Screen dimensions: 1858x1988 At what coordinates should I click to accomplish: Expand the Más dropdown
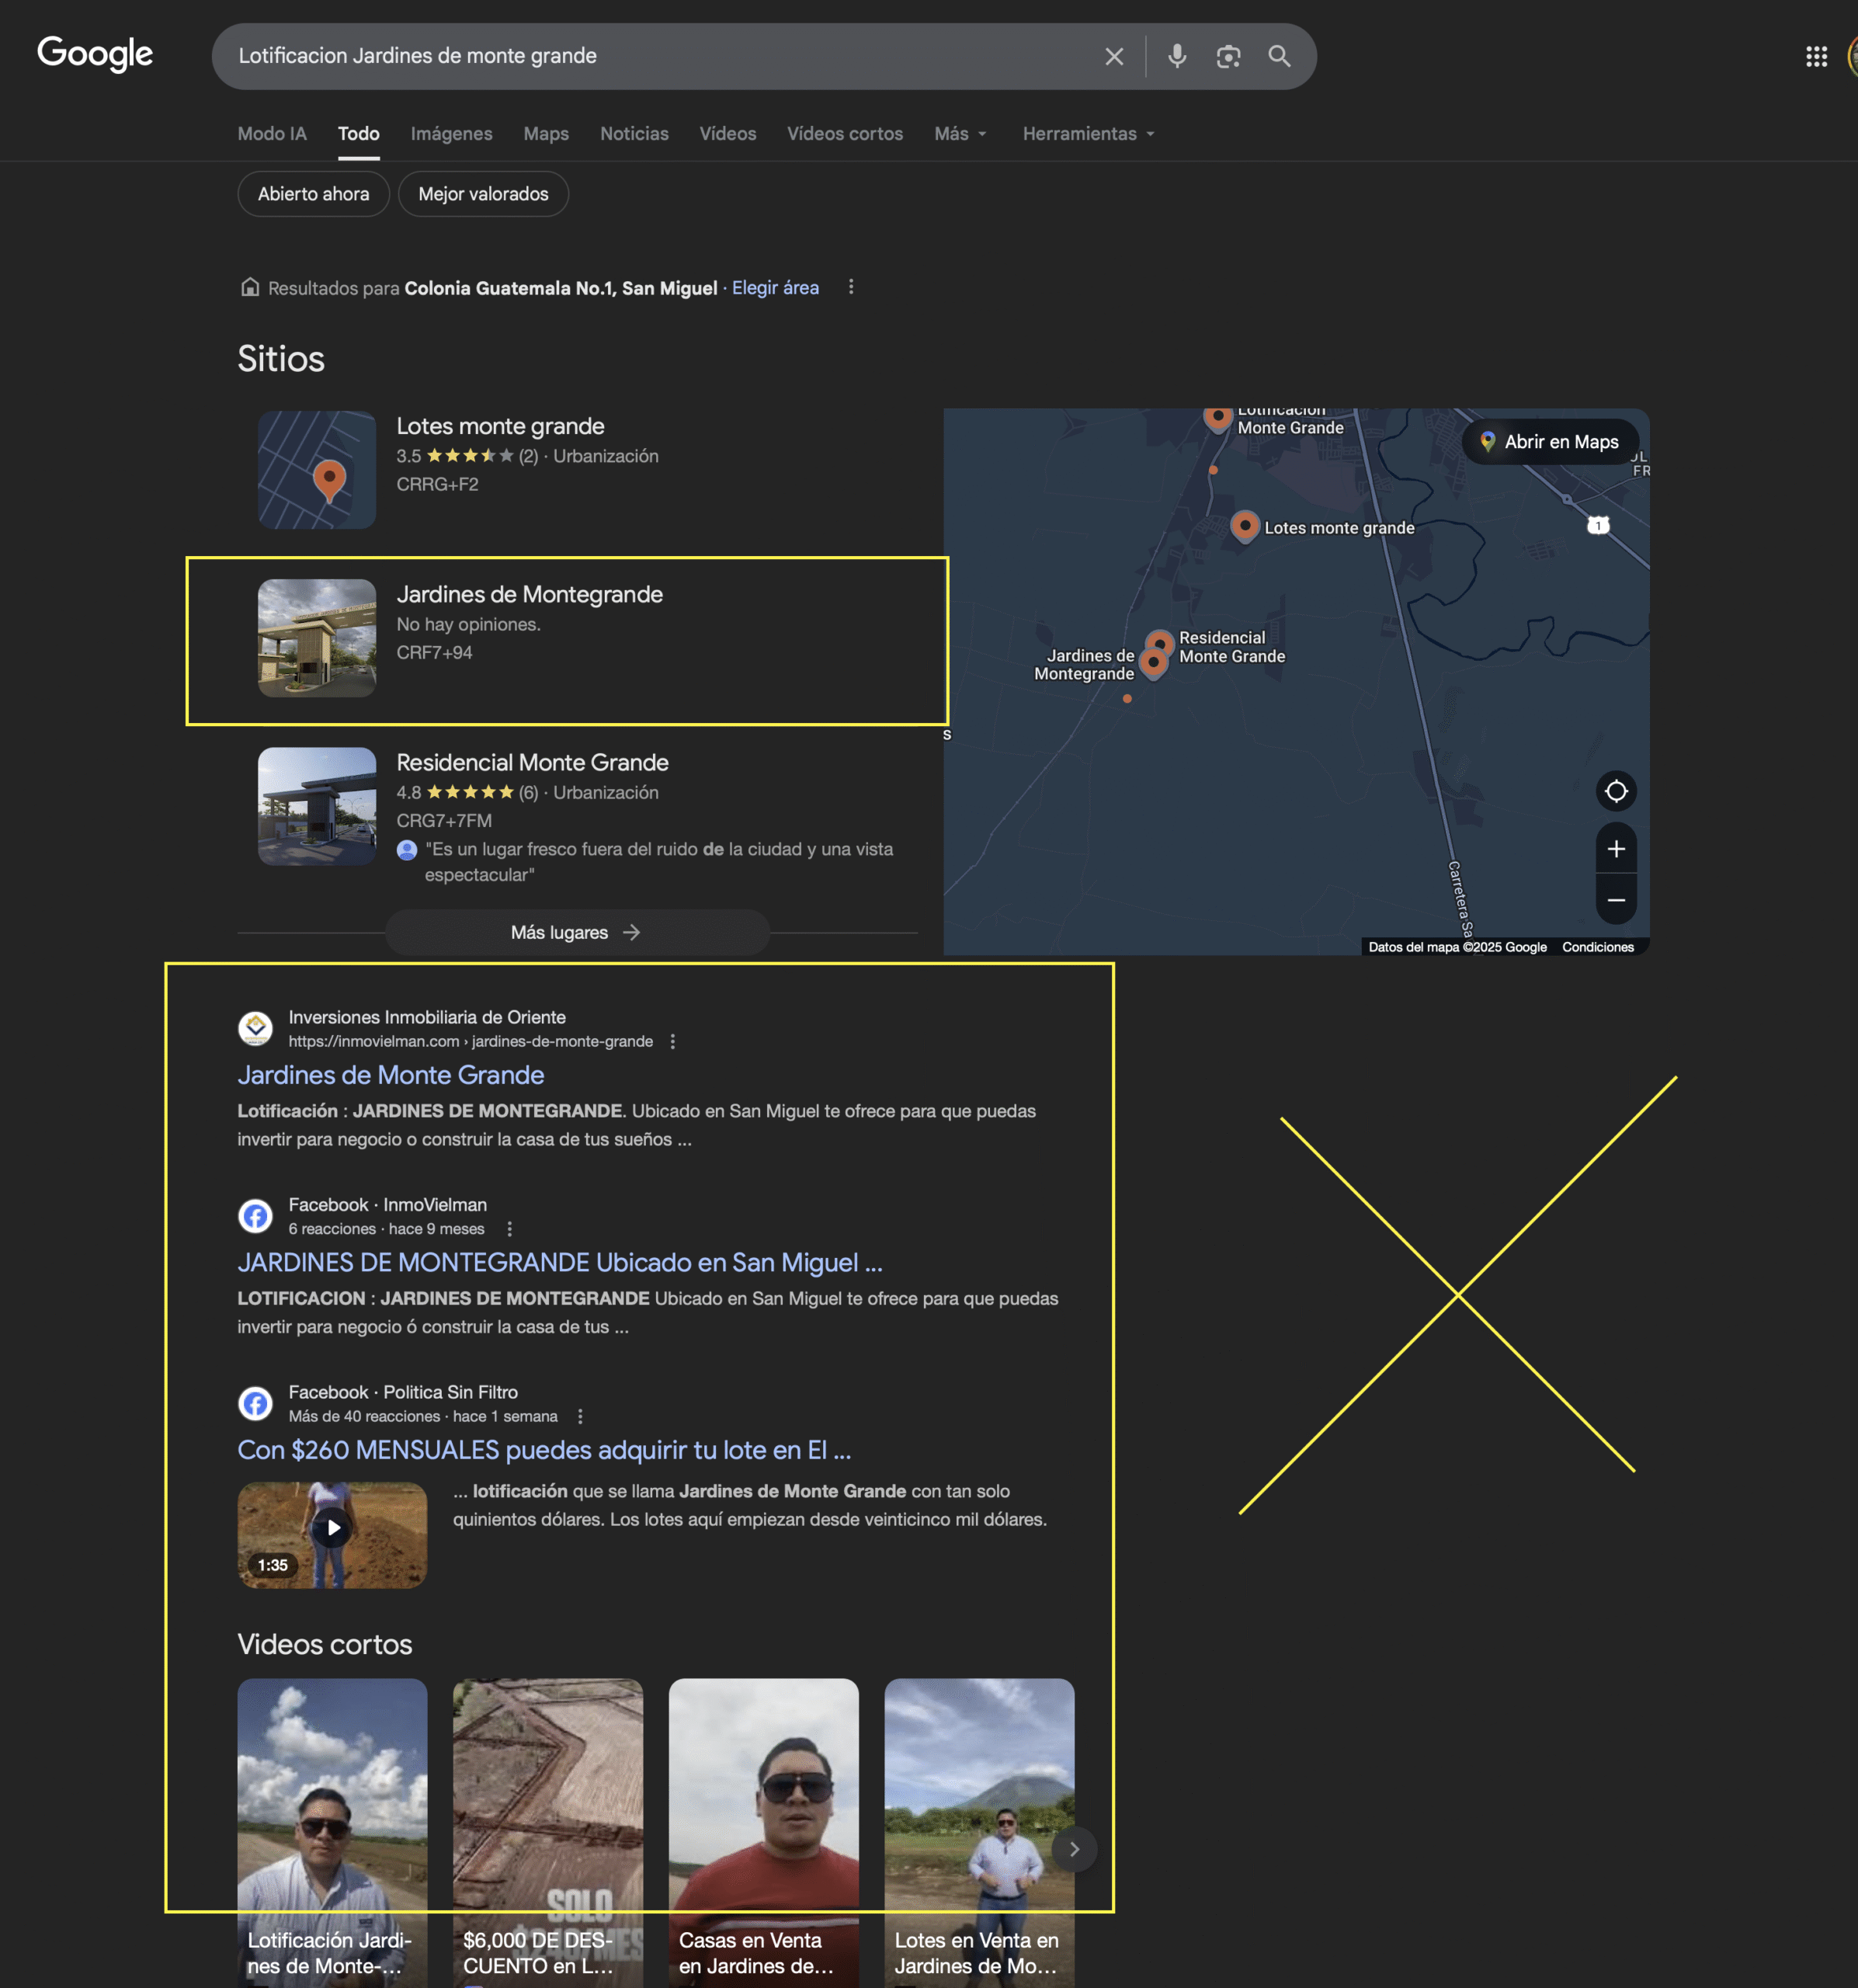pyautogui.click(x=960, y=134)
